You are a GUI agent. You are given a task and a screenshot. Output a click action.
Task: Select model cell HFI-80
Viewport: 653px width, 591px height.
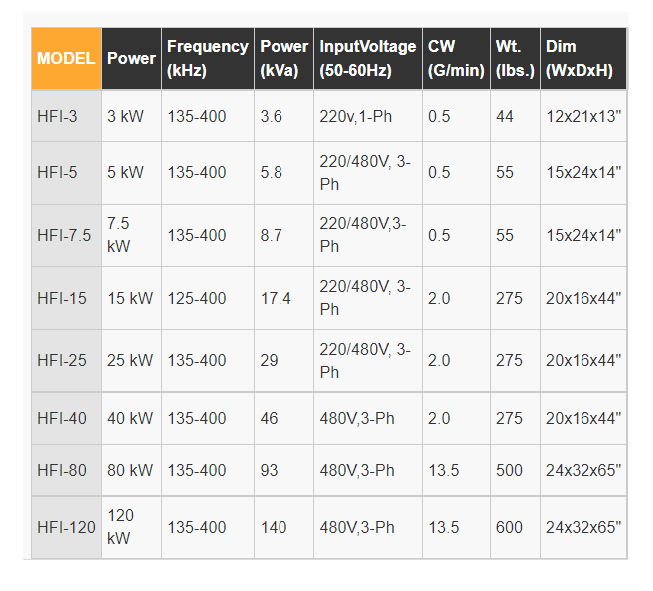[66, 470]
